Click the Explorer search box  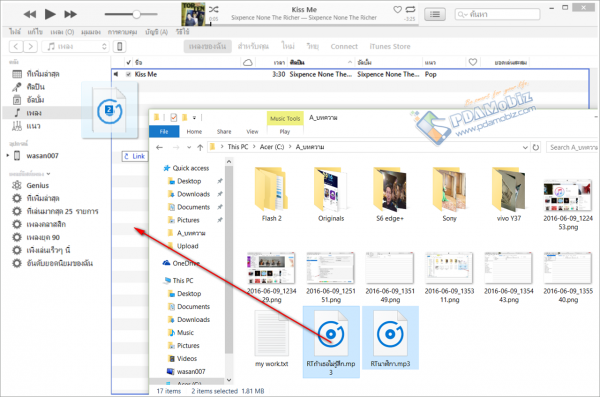(x=572, y=147)
